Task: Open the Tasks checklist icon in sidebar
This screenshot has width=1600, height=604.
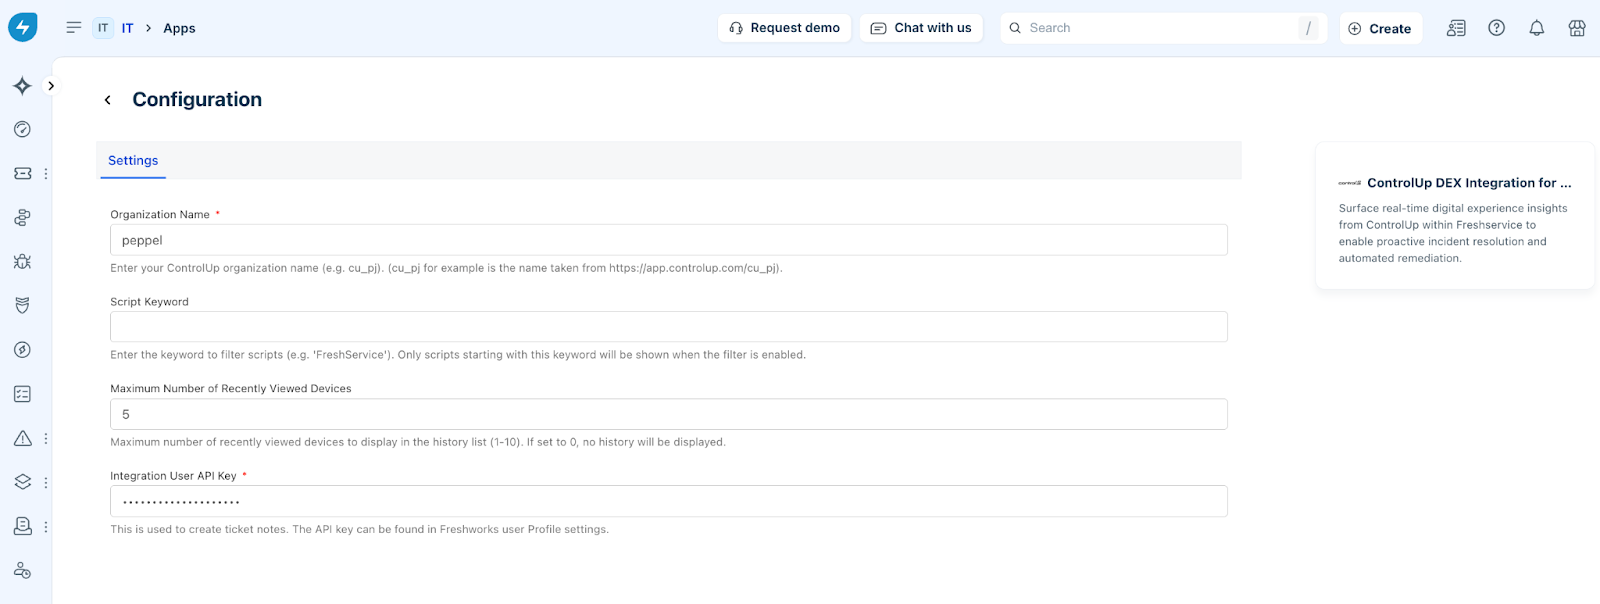Action: (x=22, y=394)
